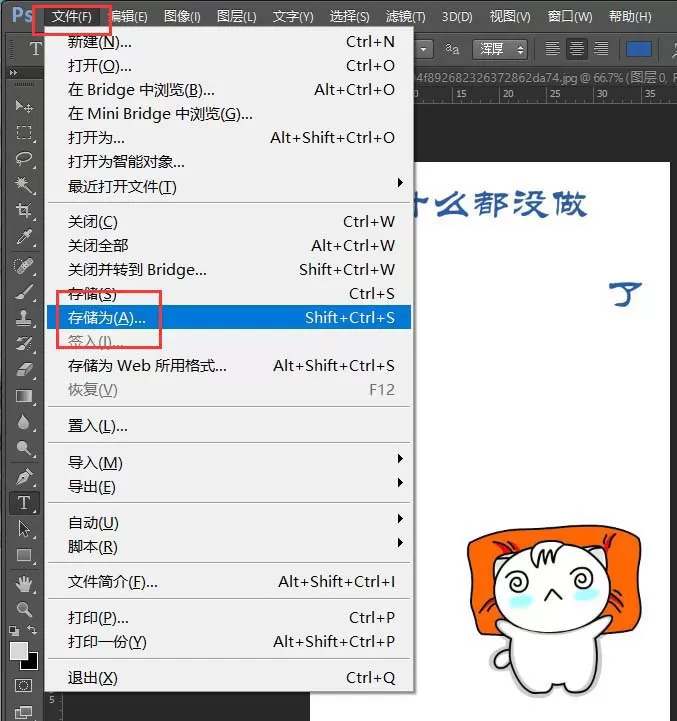
Task: Open the 选择(S) menu
Action: coord(350,17)
